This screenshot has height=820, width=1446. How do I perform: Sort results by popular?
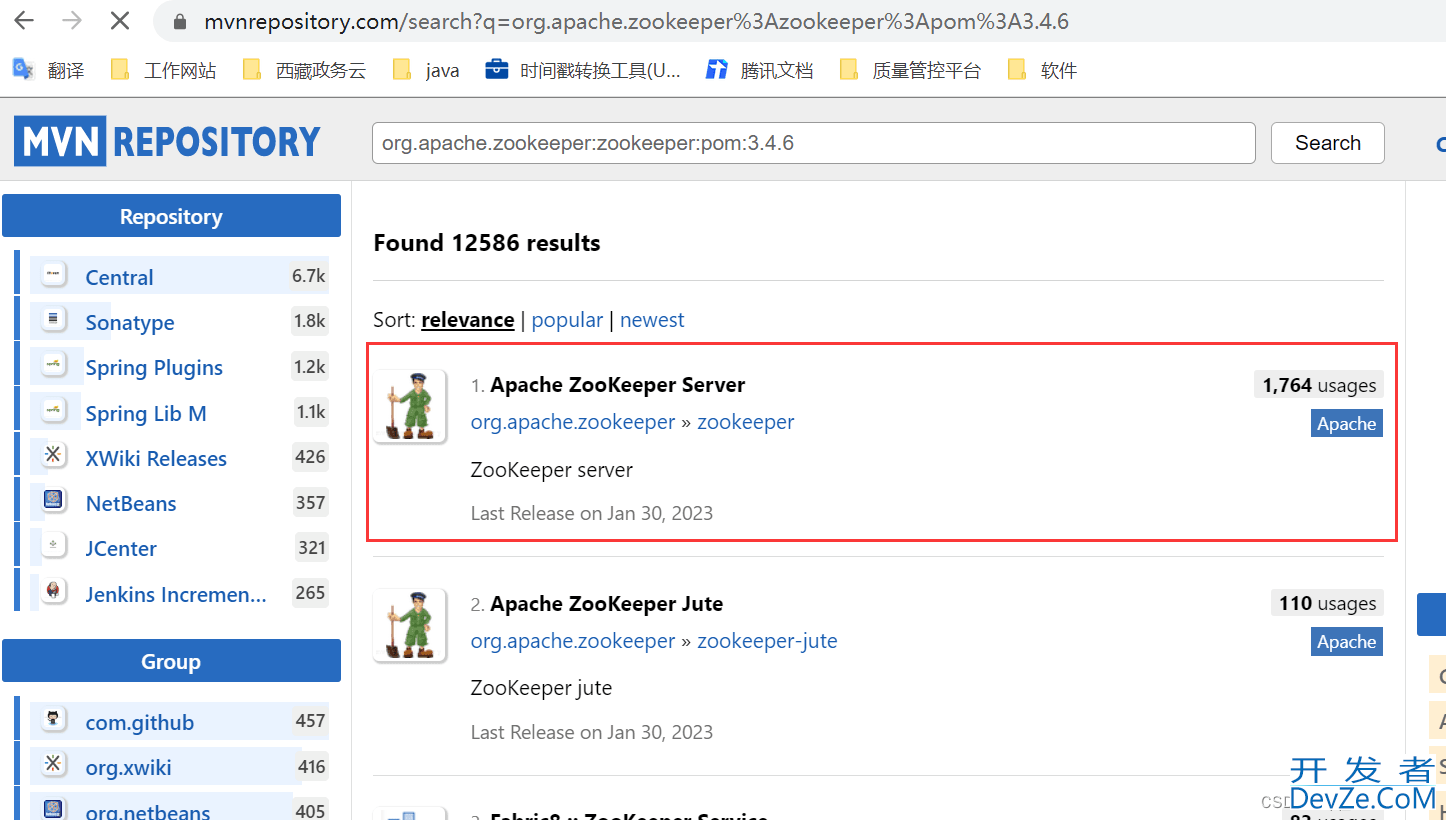click(x=567, y=320)
